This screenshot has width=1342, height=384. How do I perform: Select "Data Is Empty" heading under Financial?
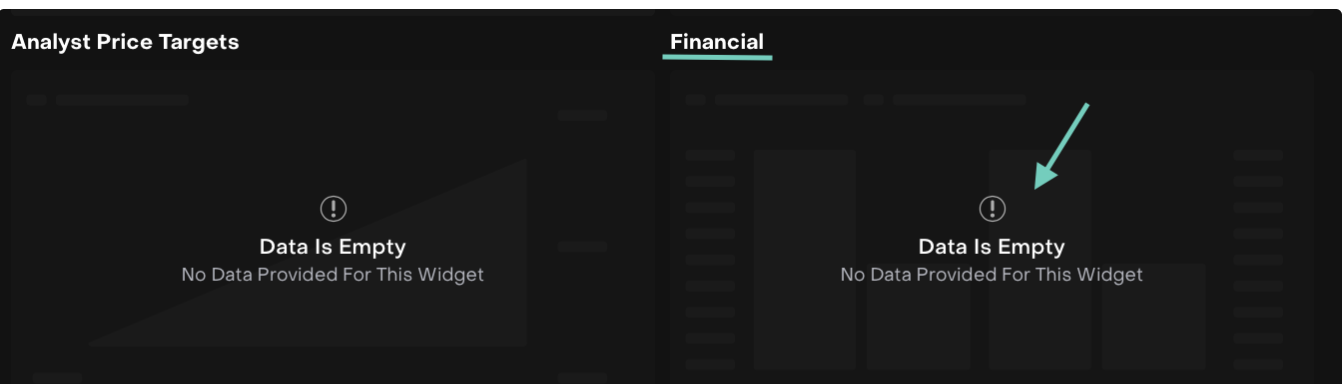coord(992,247)
